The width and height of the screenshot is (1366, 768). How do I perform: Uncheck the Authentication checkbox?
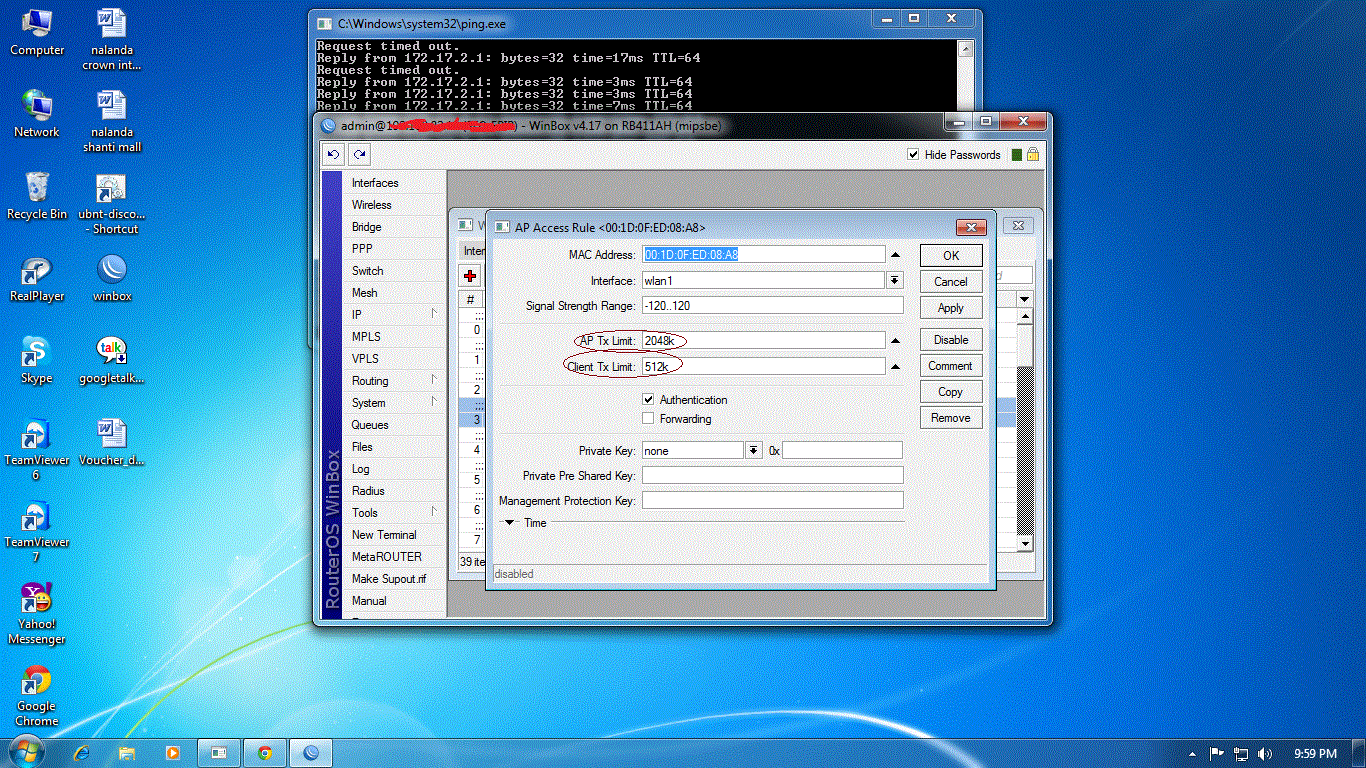tap(648, 399)
